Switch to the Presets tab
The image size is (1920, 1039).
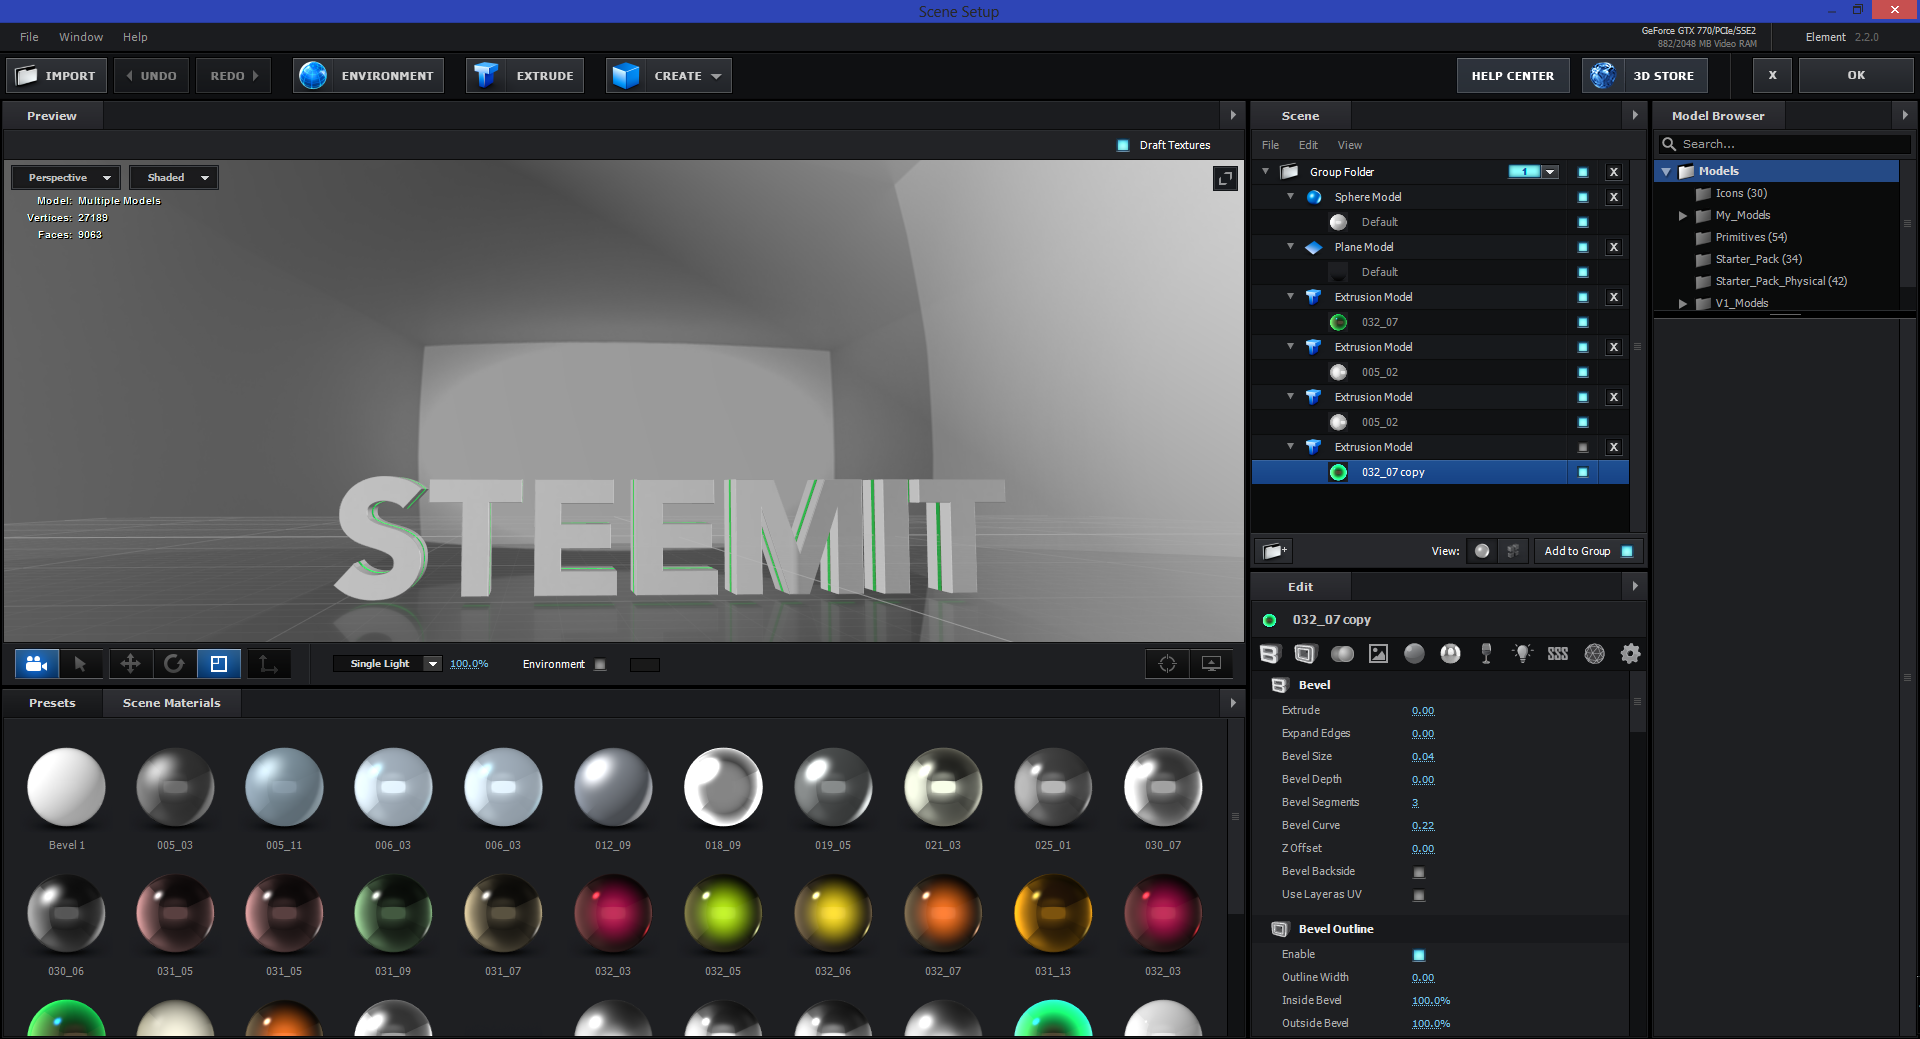(x=52, y=703)
